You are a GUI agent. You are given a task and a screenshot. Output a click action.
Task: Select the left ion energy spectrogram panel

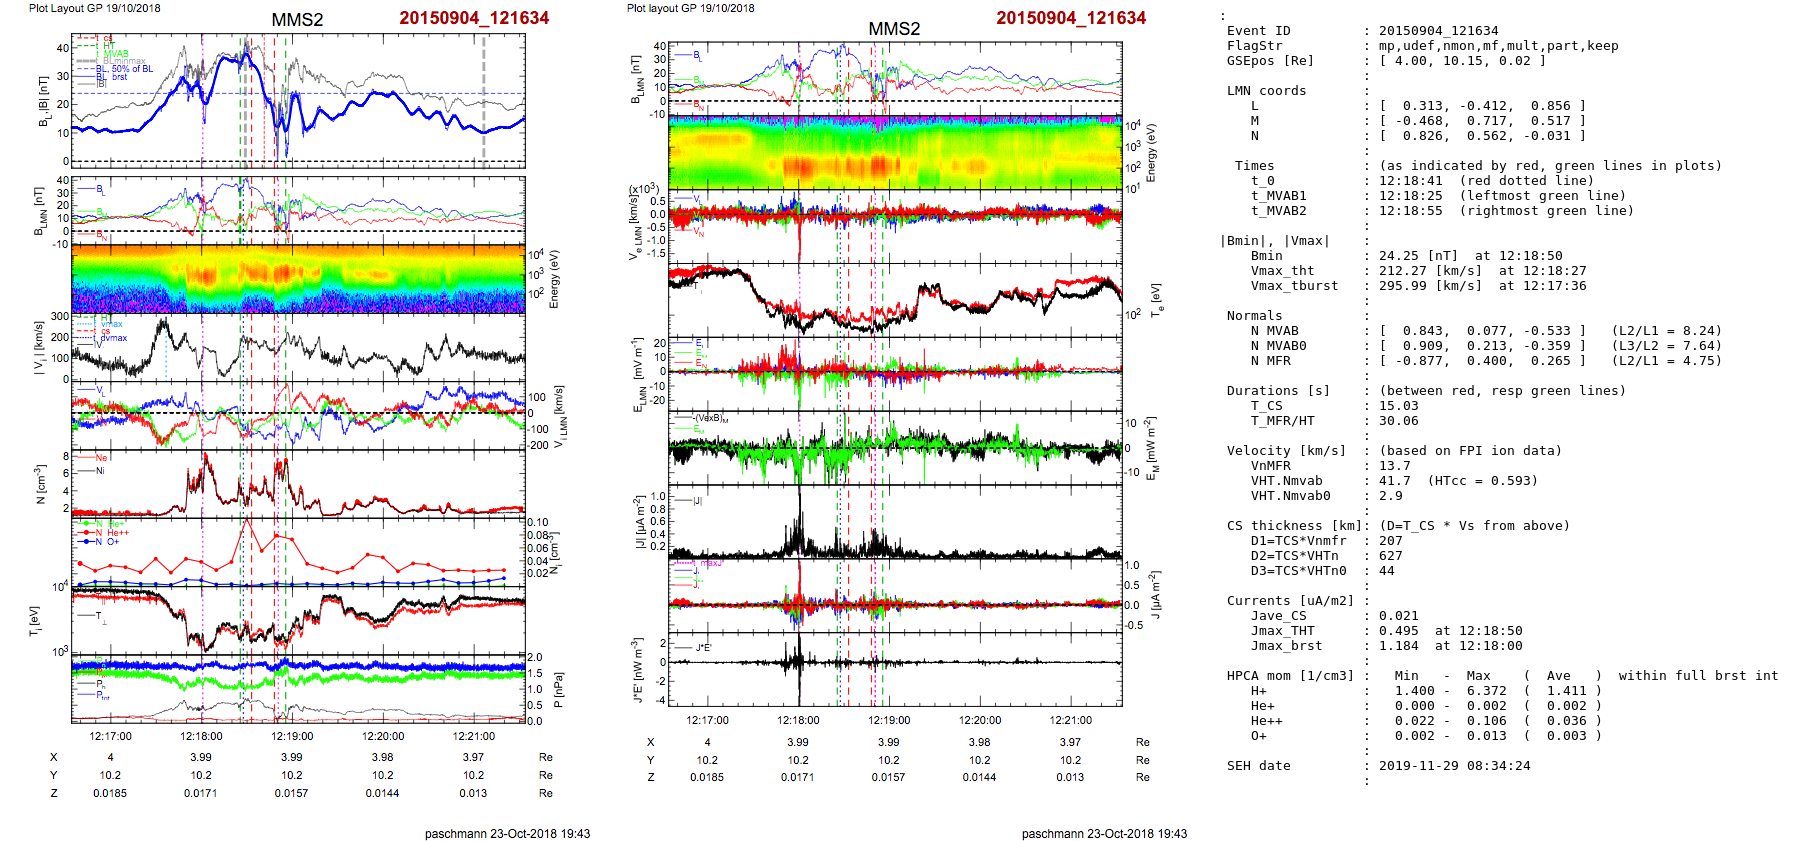click(x=297, y=278)
